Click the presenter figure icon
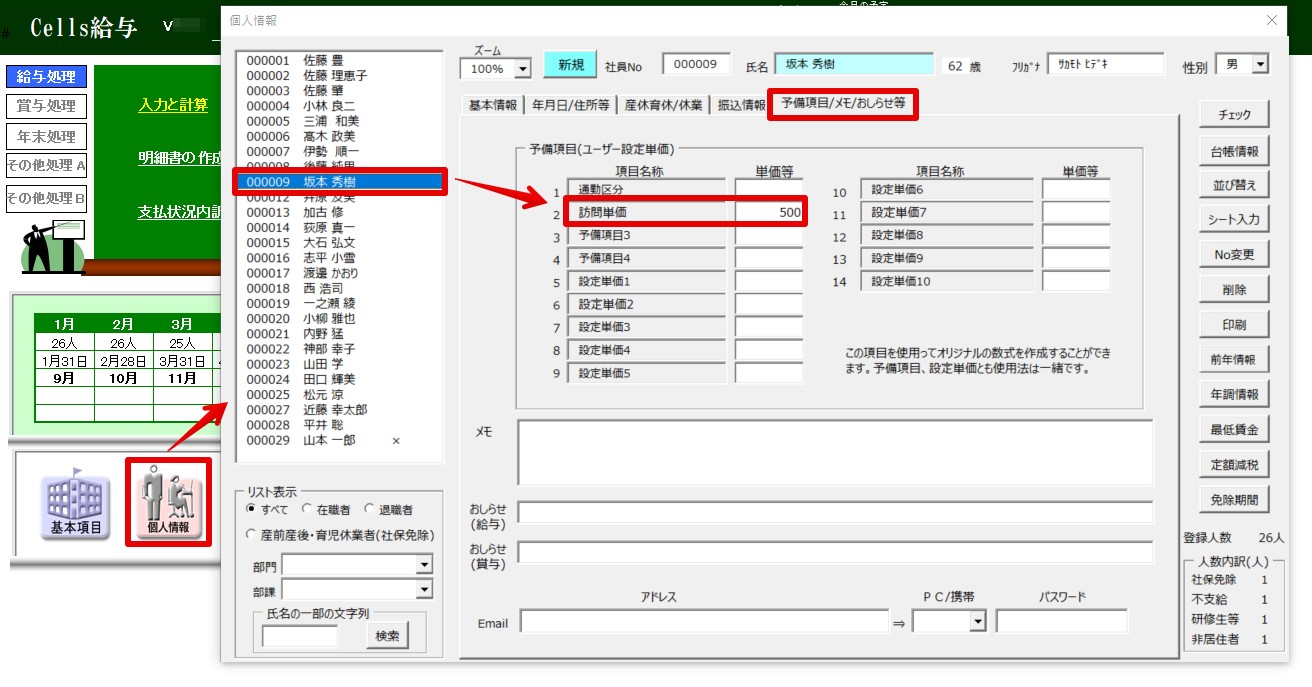 point(52,247)
